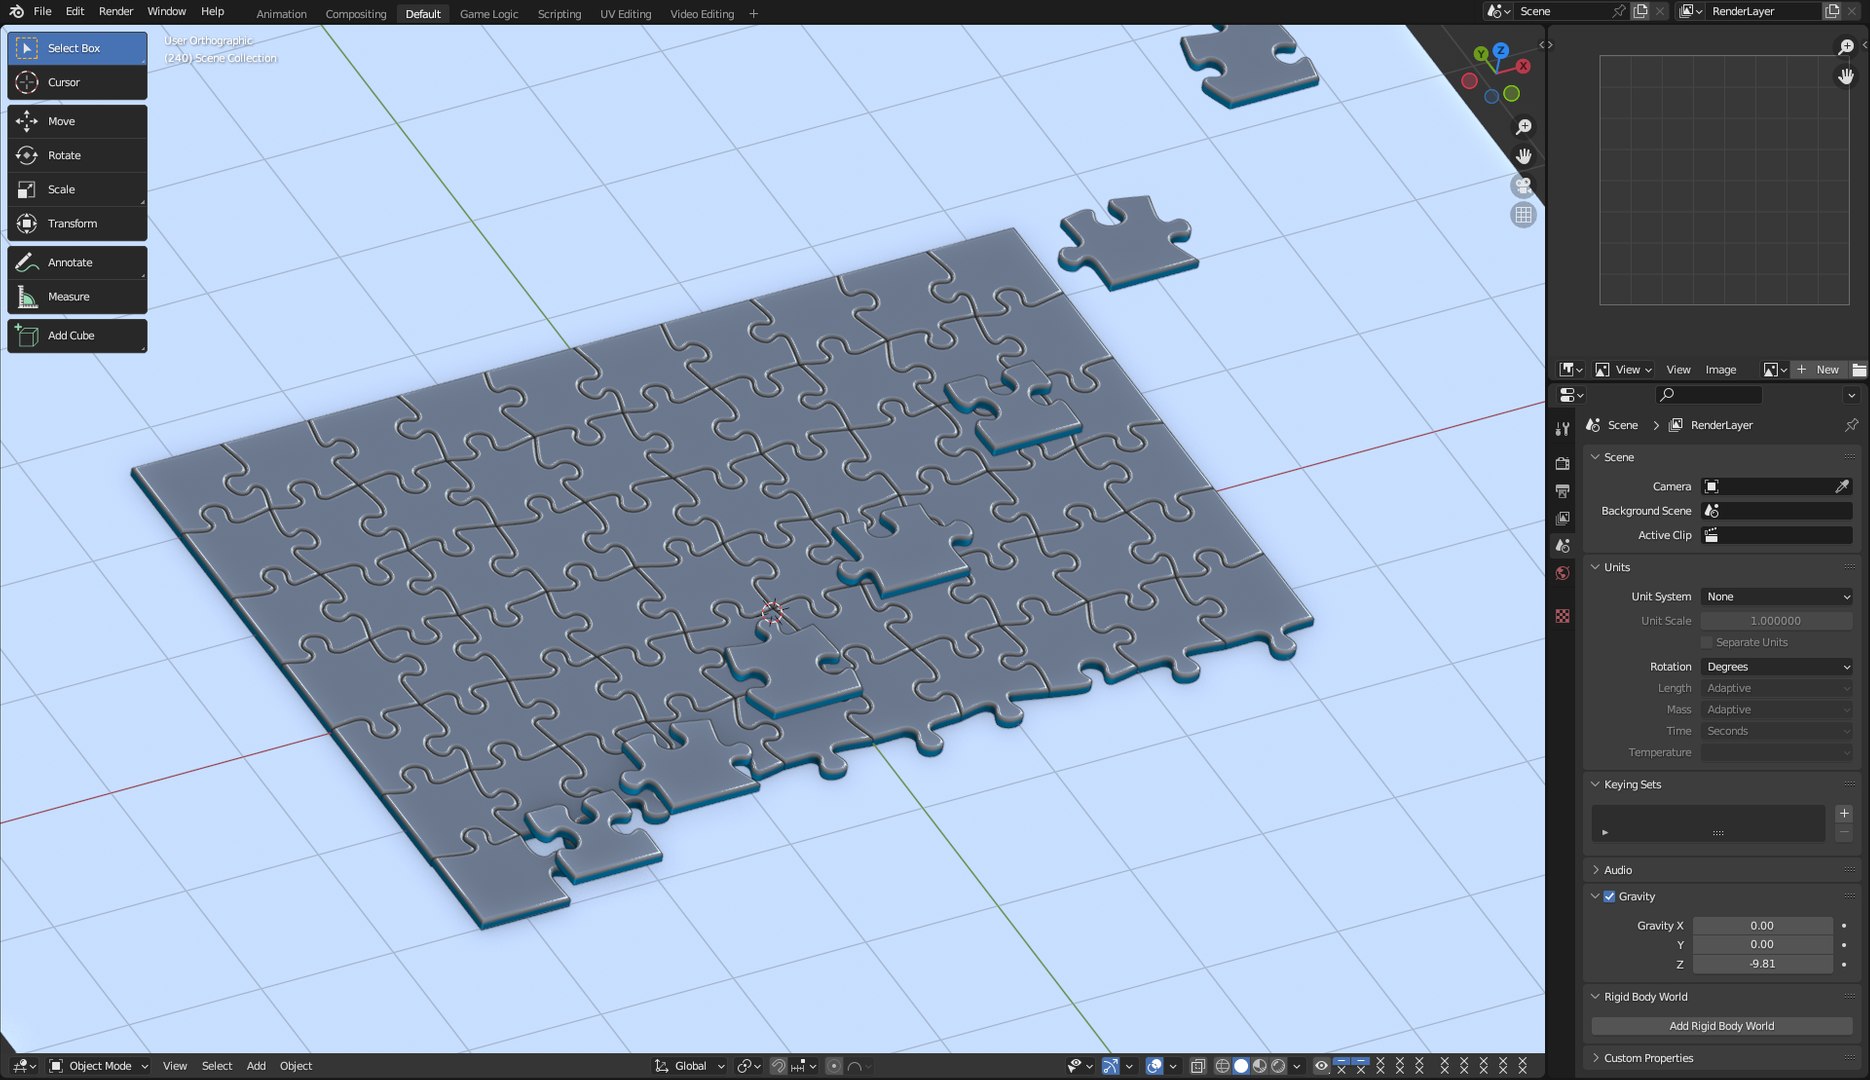1870x1080 pixels.
Task: Add a new workspace tab with plus
Action: [x=753, y=14]
